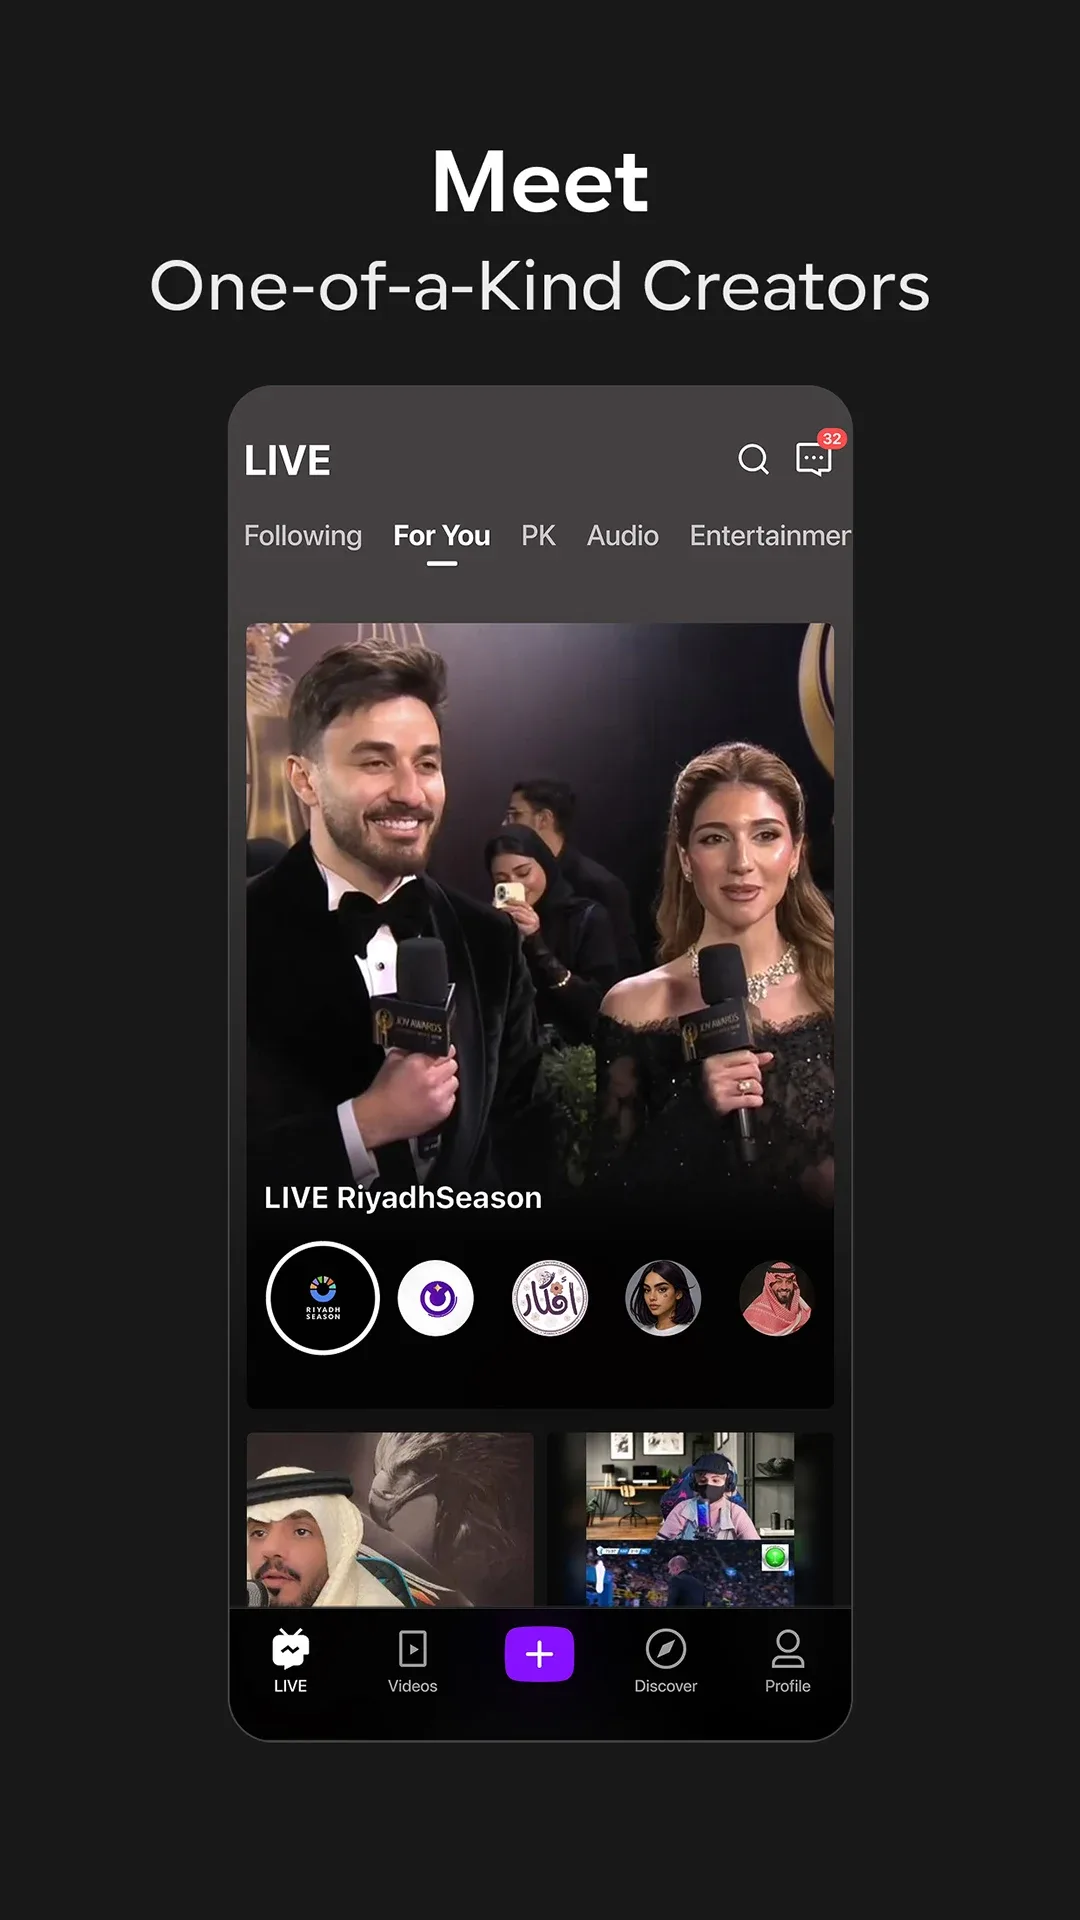The height and width of the screenshot is (1920, 1080).
Task: Switch to the PK tab
Action: (538, 536)
